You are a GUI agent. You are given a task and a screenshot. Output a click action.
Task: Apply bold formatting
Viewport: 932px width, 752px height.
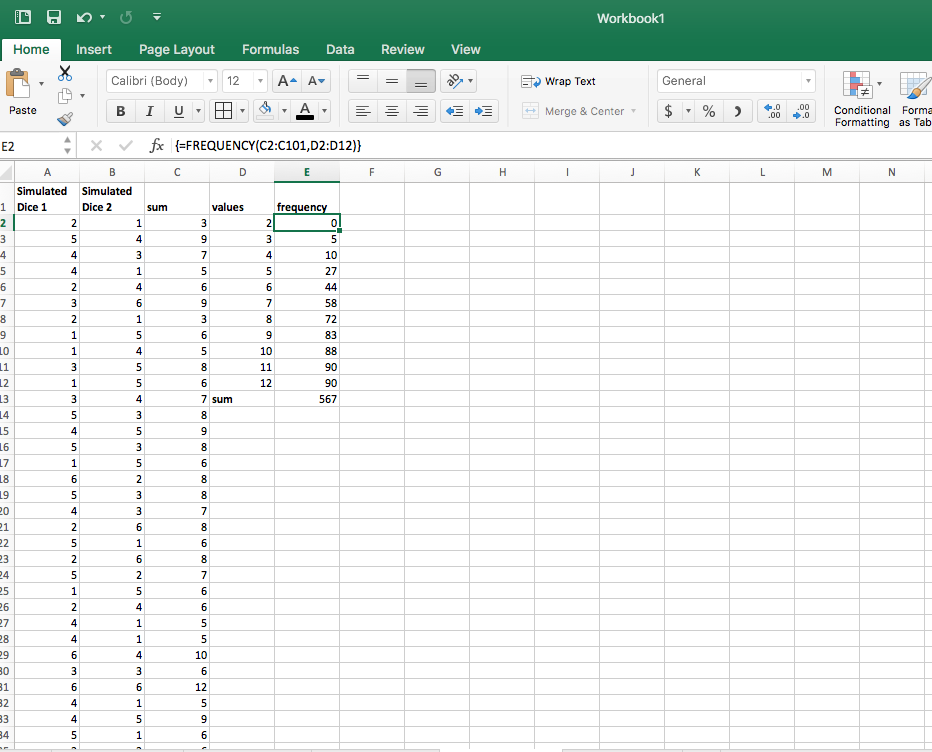click(x=120, y=111)
